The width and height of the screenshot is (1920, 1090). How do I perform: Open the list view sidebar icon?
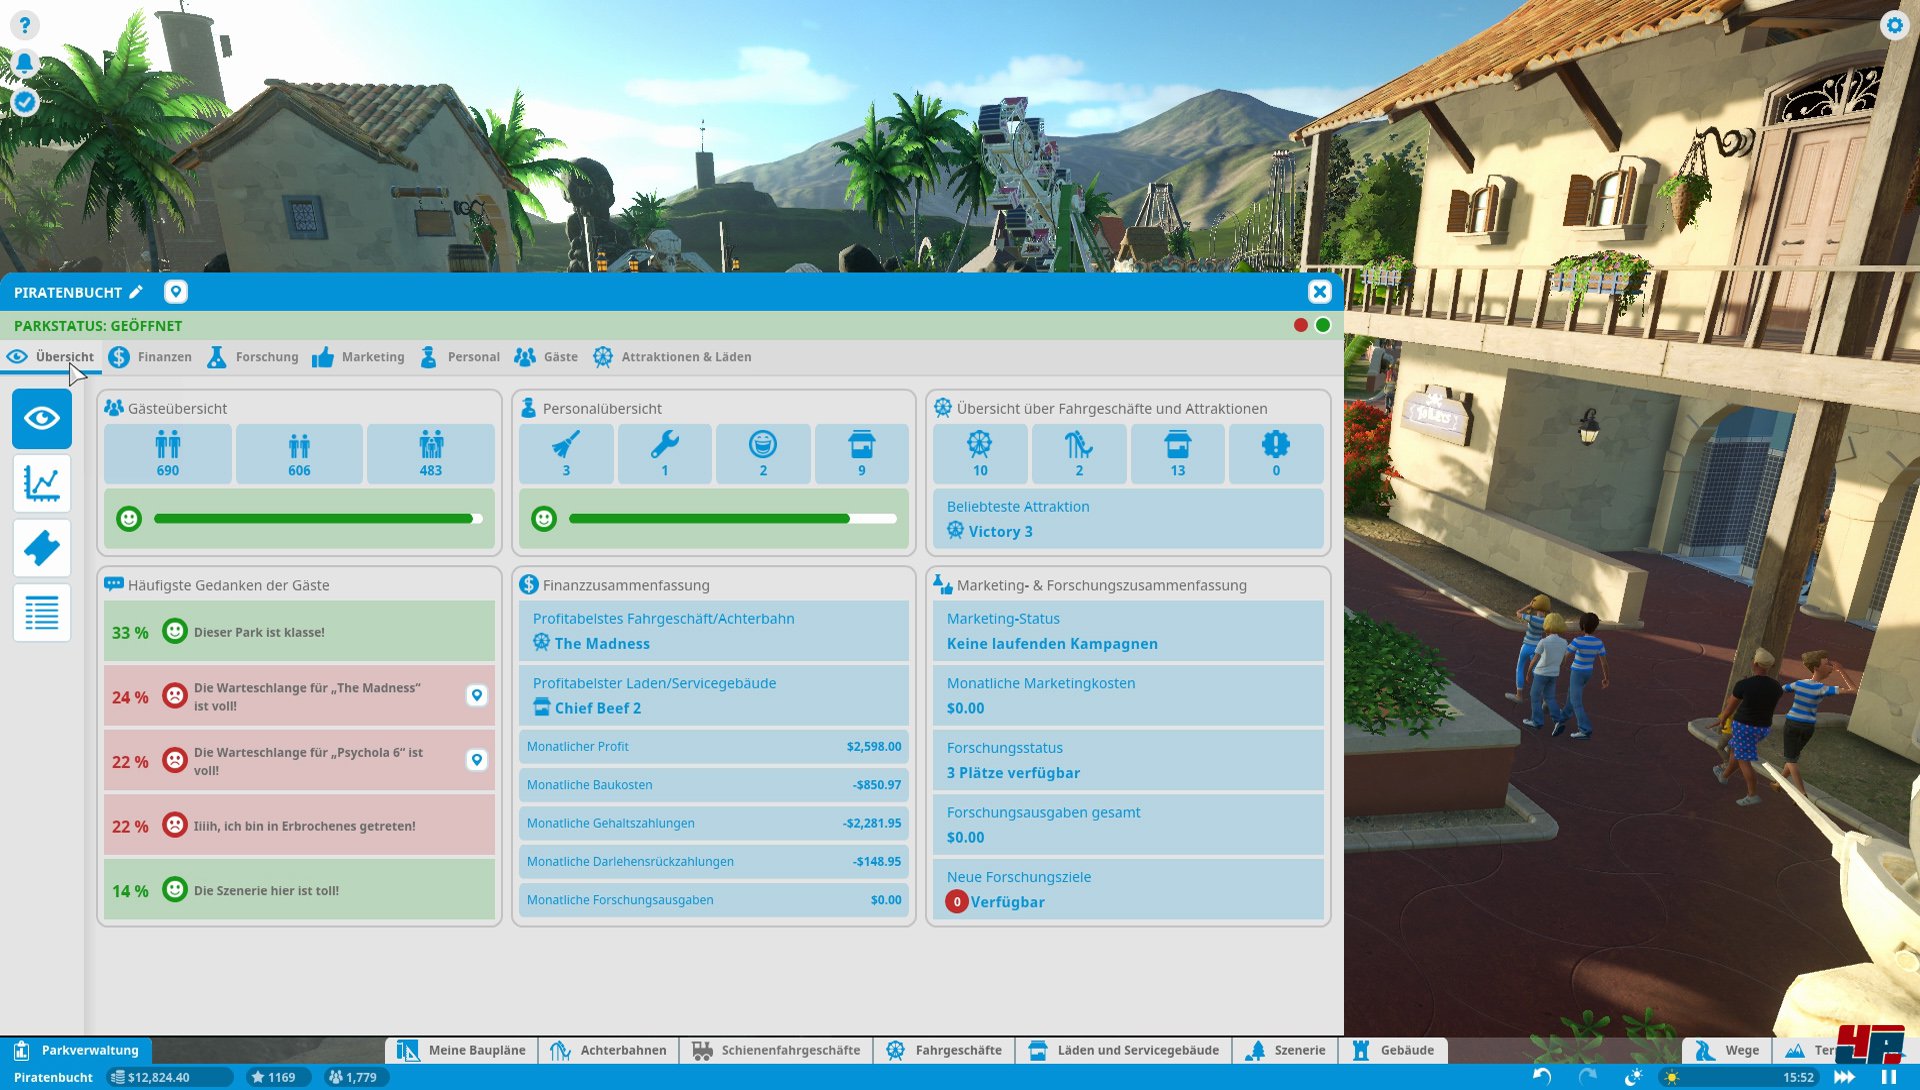pyautogui.click(x=42, y=613)
